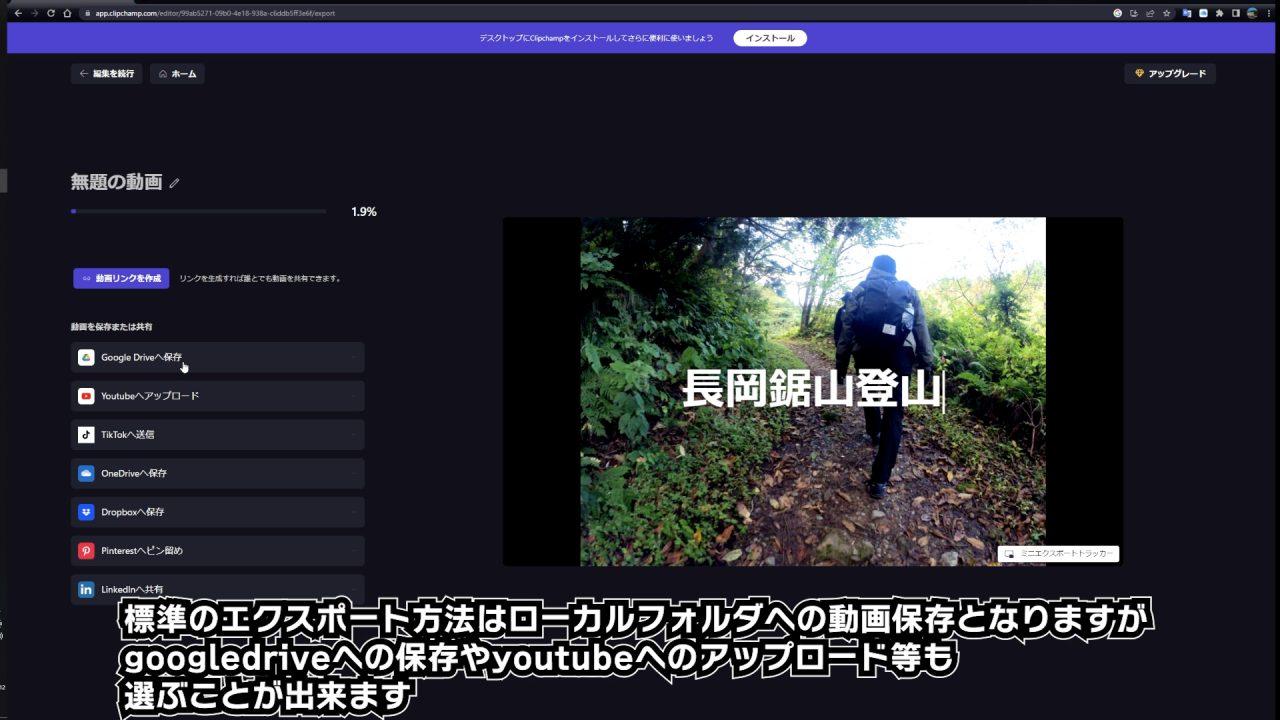Click the 動画リンクを作成 button
The height and width of the screenshot is (720, 1280).
pyautogui.click(x=121, y=278)
